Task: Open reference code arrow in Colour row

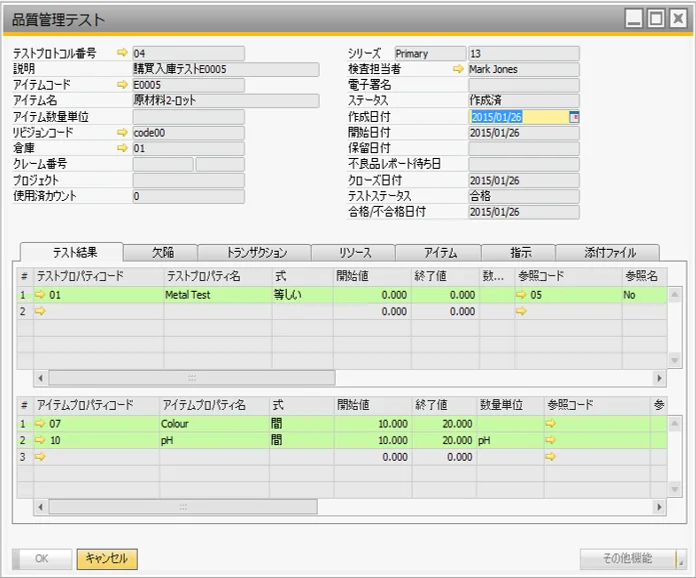Action: [x=550, y=424]
